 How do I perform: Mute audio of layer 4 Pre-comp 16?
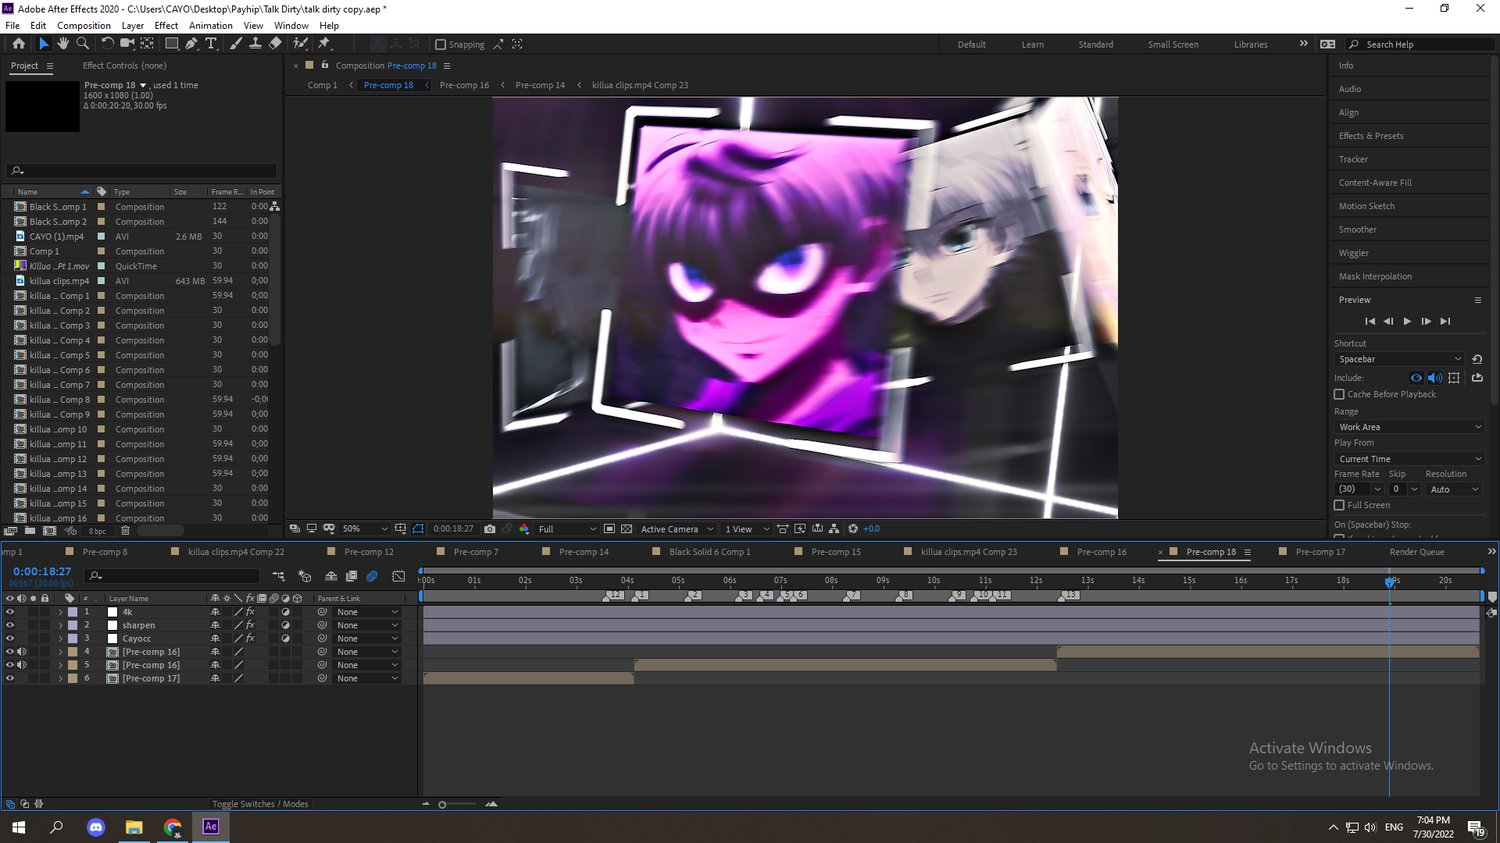click(x=21, y=652)
